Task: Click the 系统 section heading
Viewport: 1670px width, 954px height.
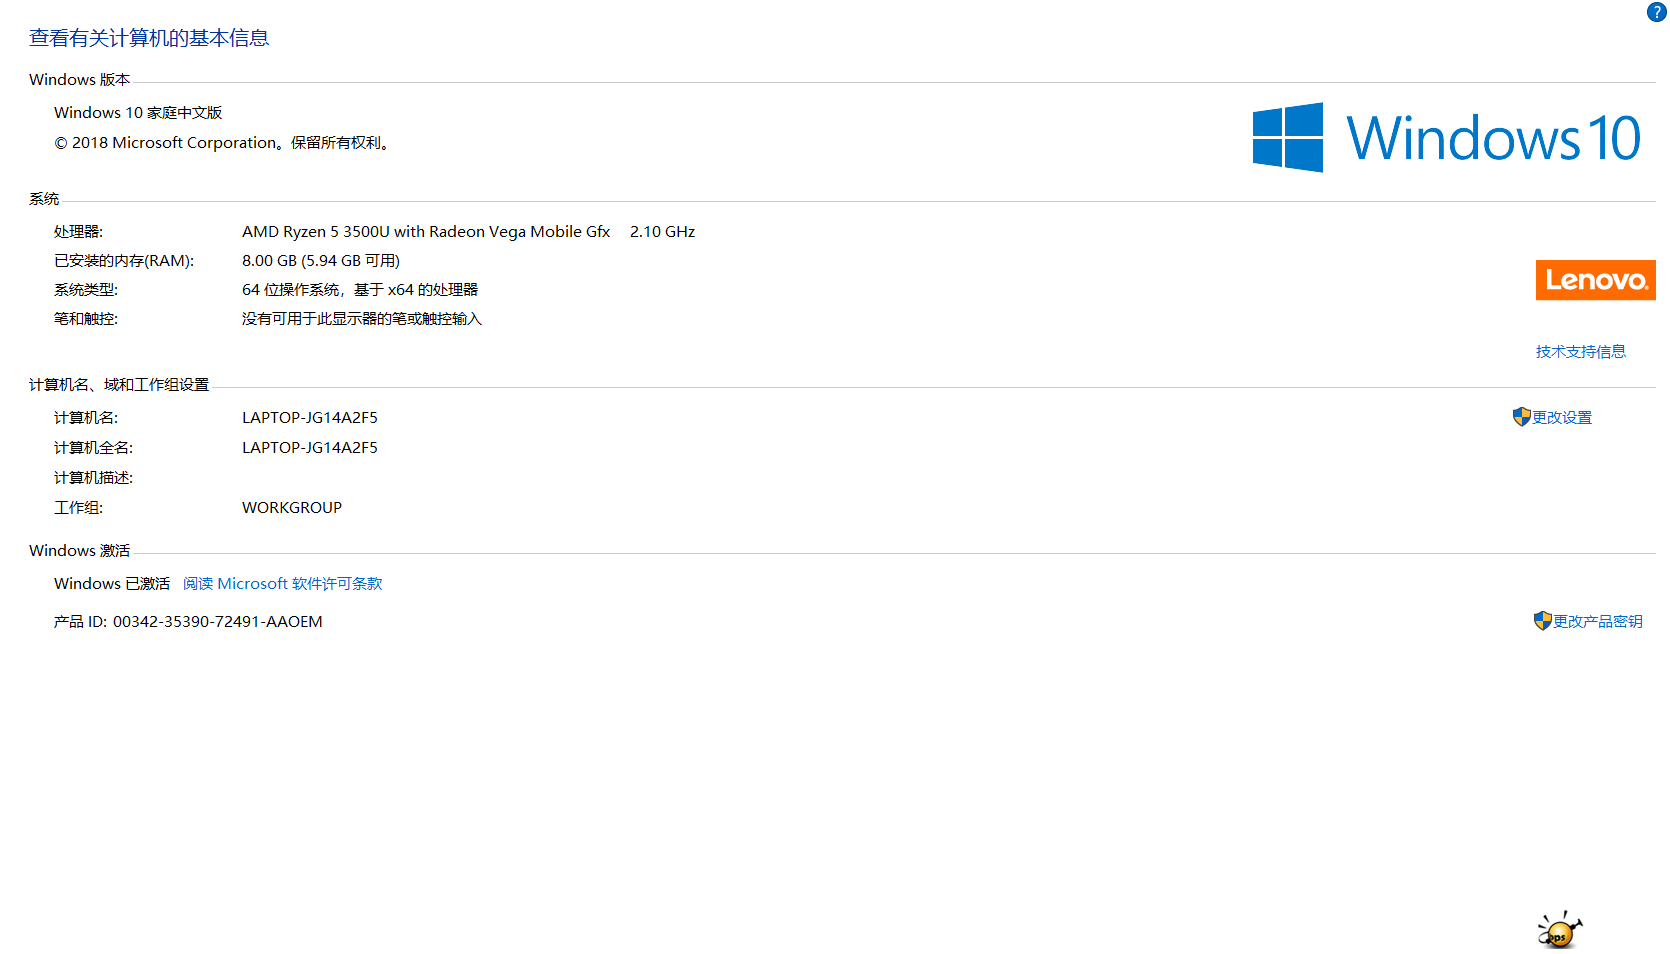Action: [44, 198]
